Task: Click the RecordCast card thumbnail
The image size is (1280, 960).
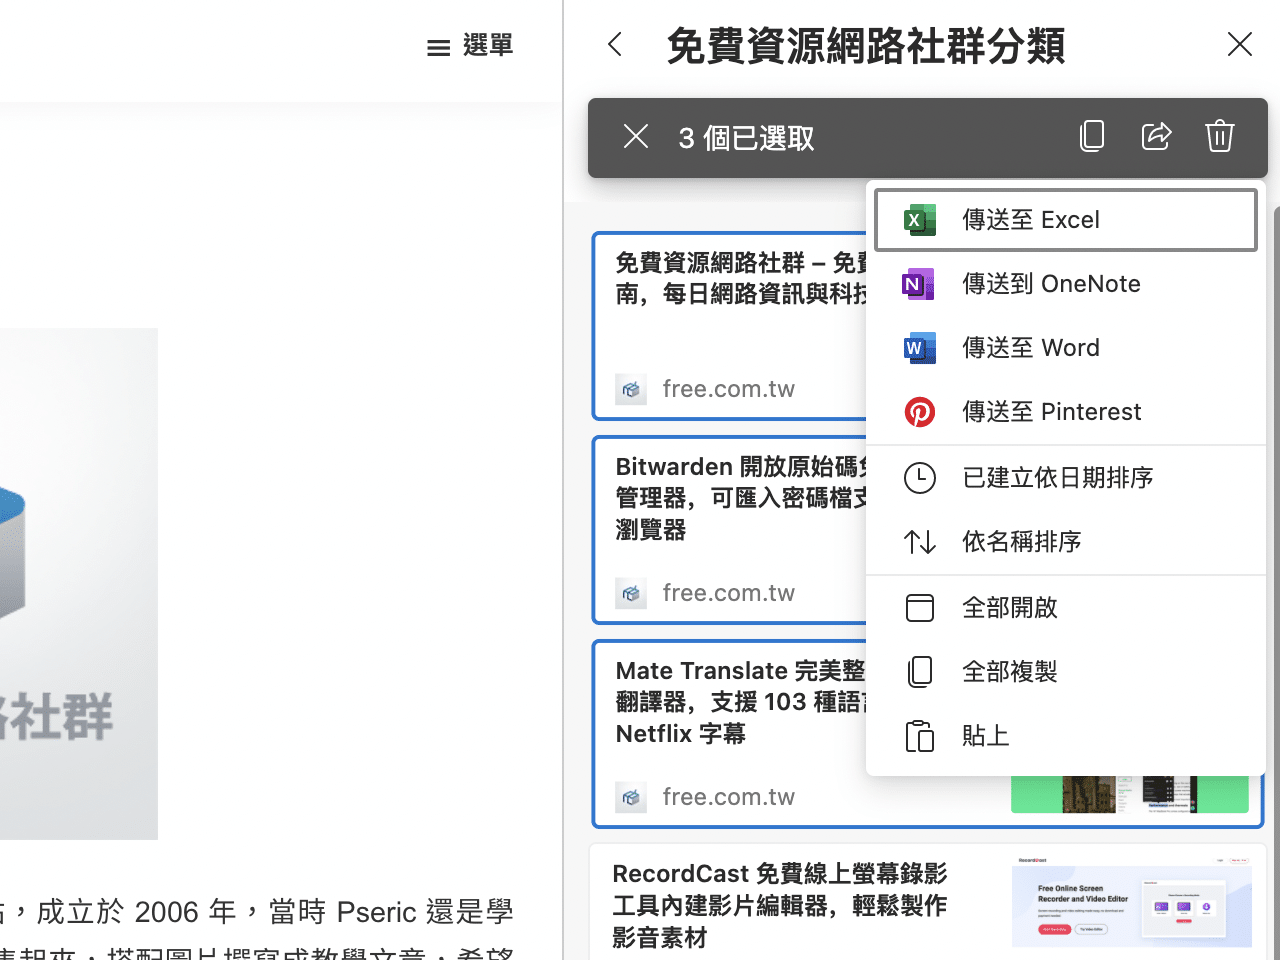Action: 1132,902
